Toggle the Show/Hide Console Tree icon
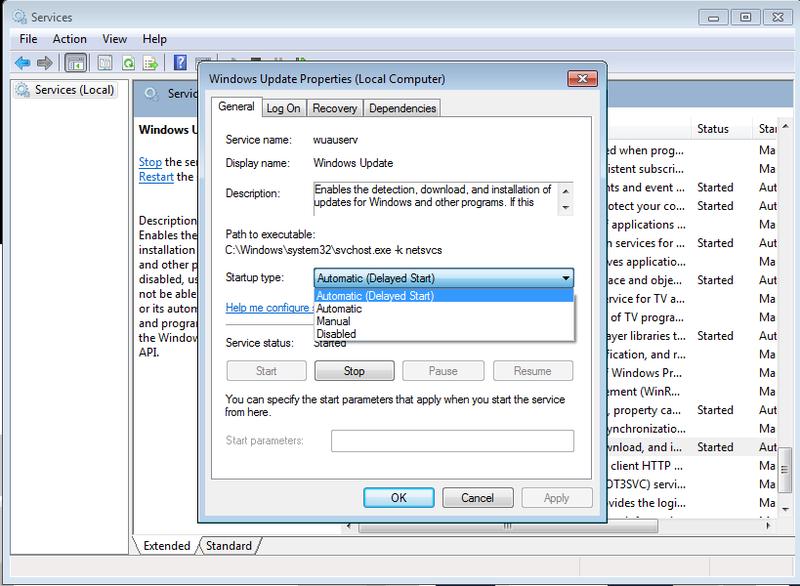The image size is (800, 586). (76, 63)
